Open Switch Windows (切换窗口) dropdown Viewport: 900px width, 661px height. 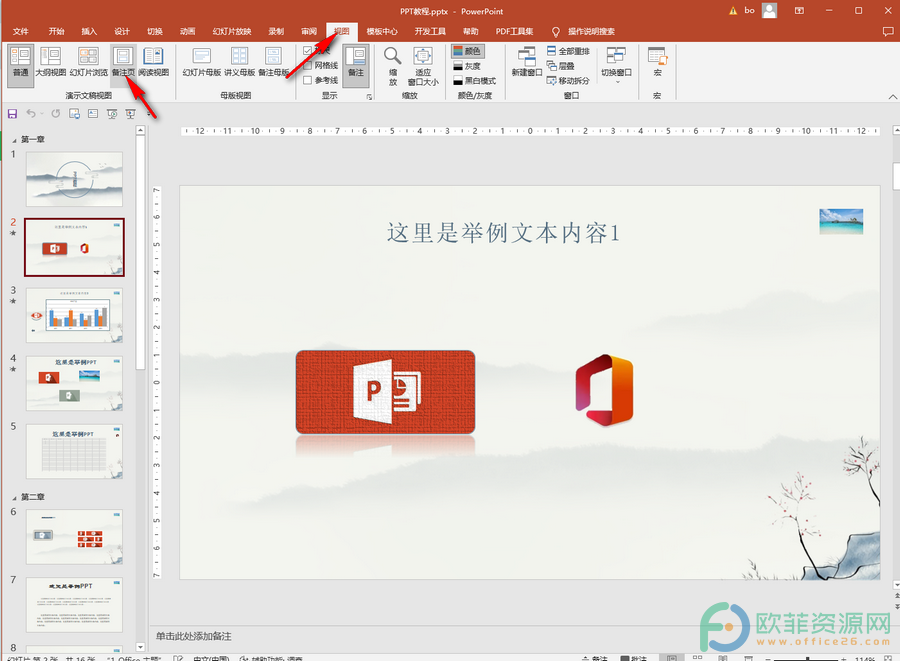tap(616, 65)
